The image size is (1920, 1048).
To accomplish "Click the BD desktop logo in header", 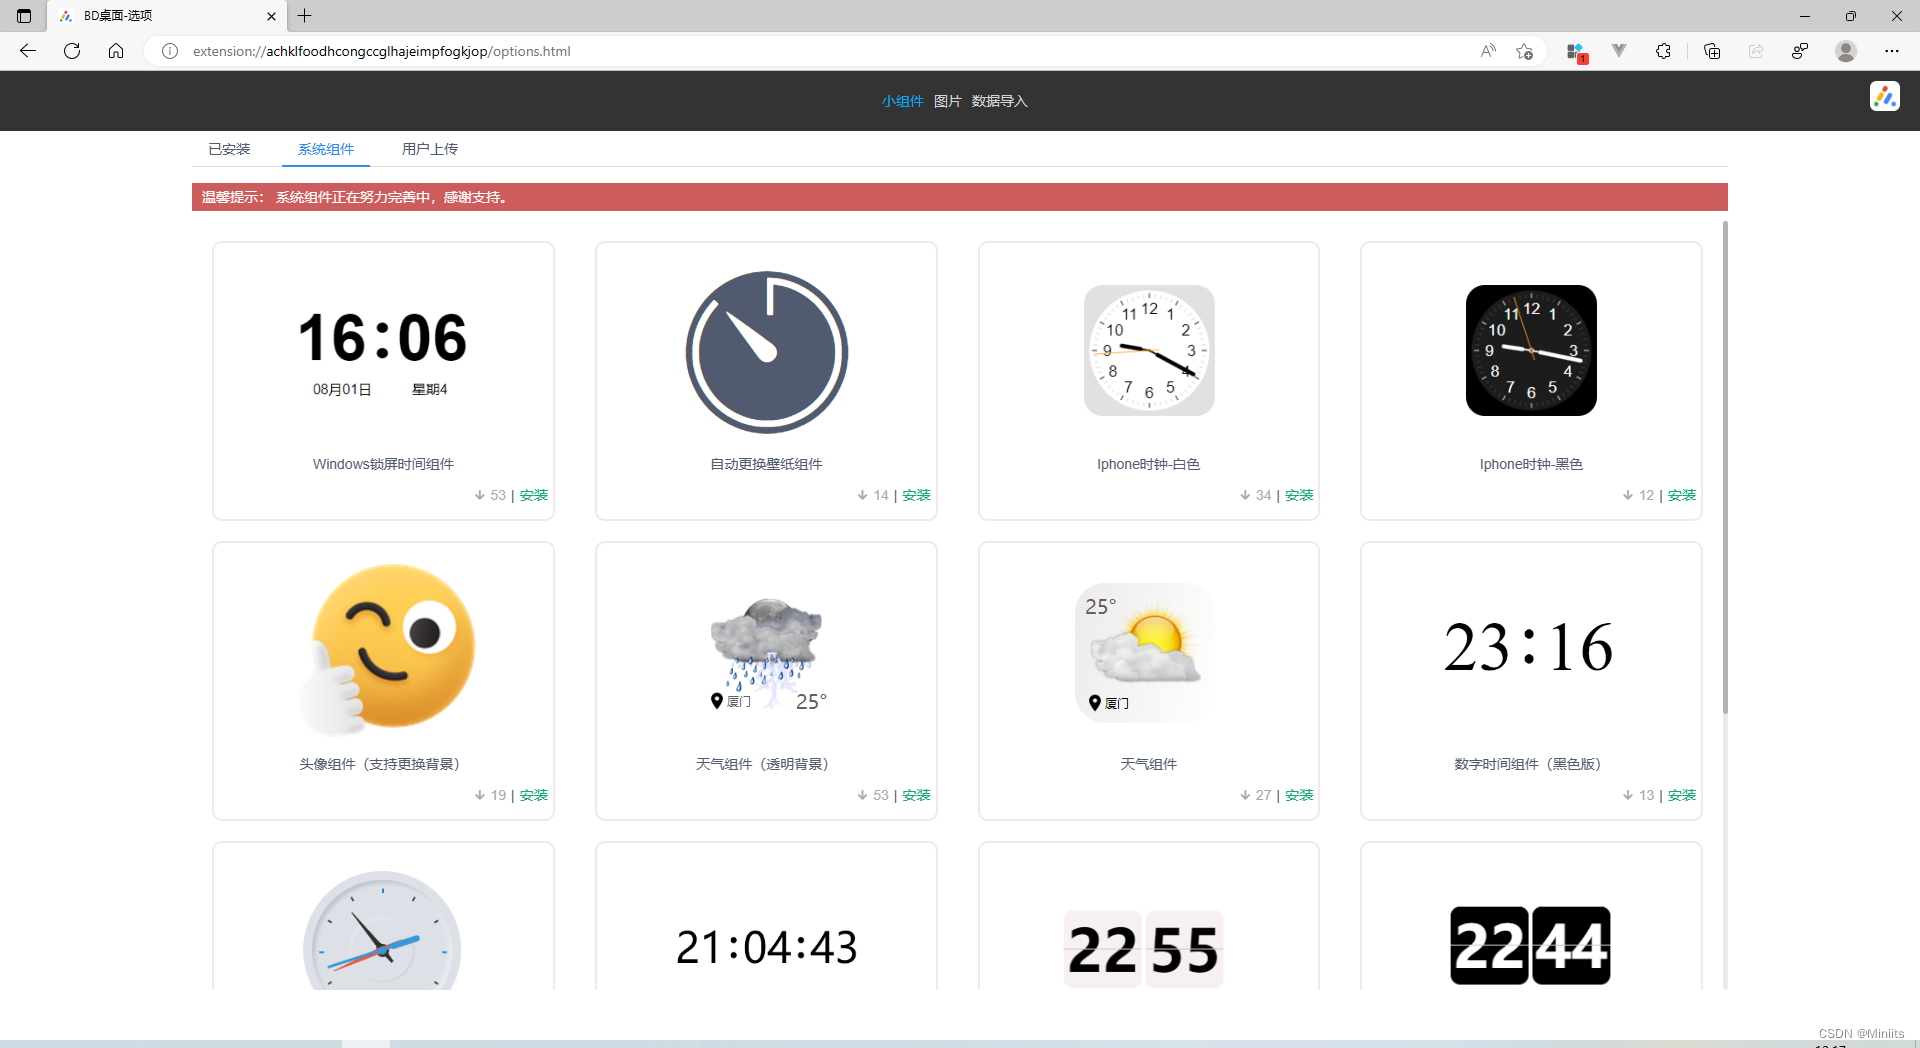I will [x=1885, y=96].
